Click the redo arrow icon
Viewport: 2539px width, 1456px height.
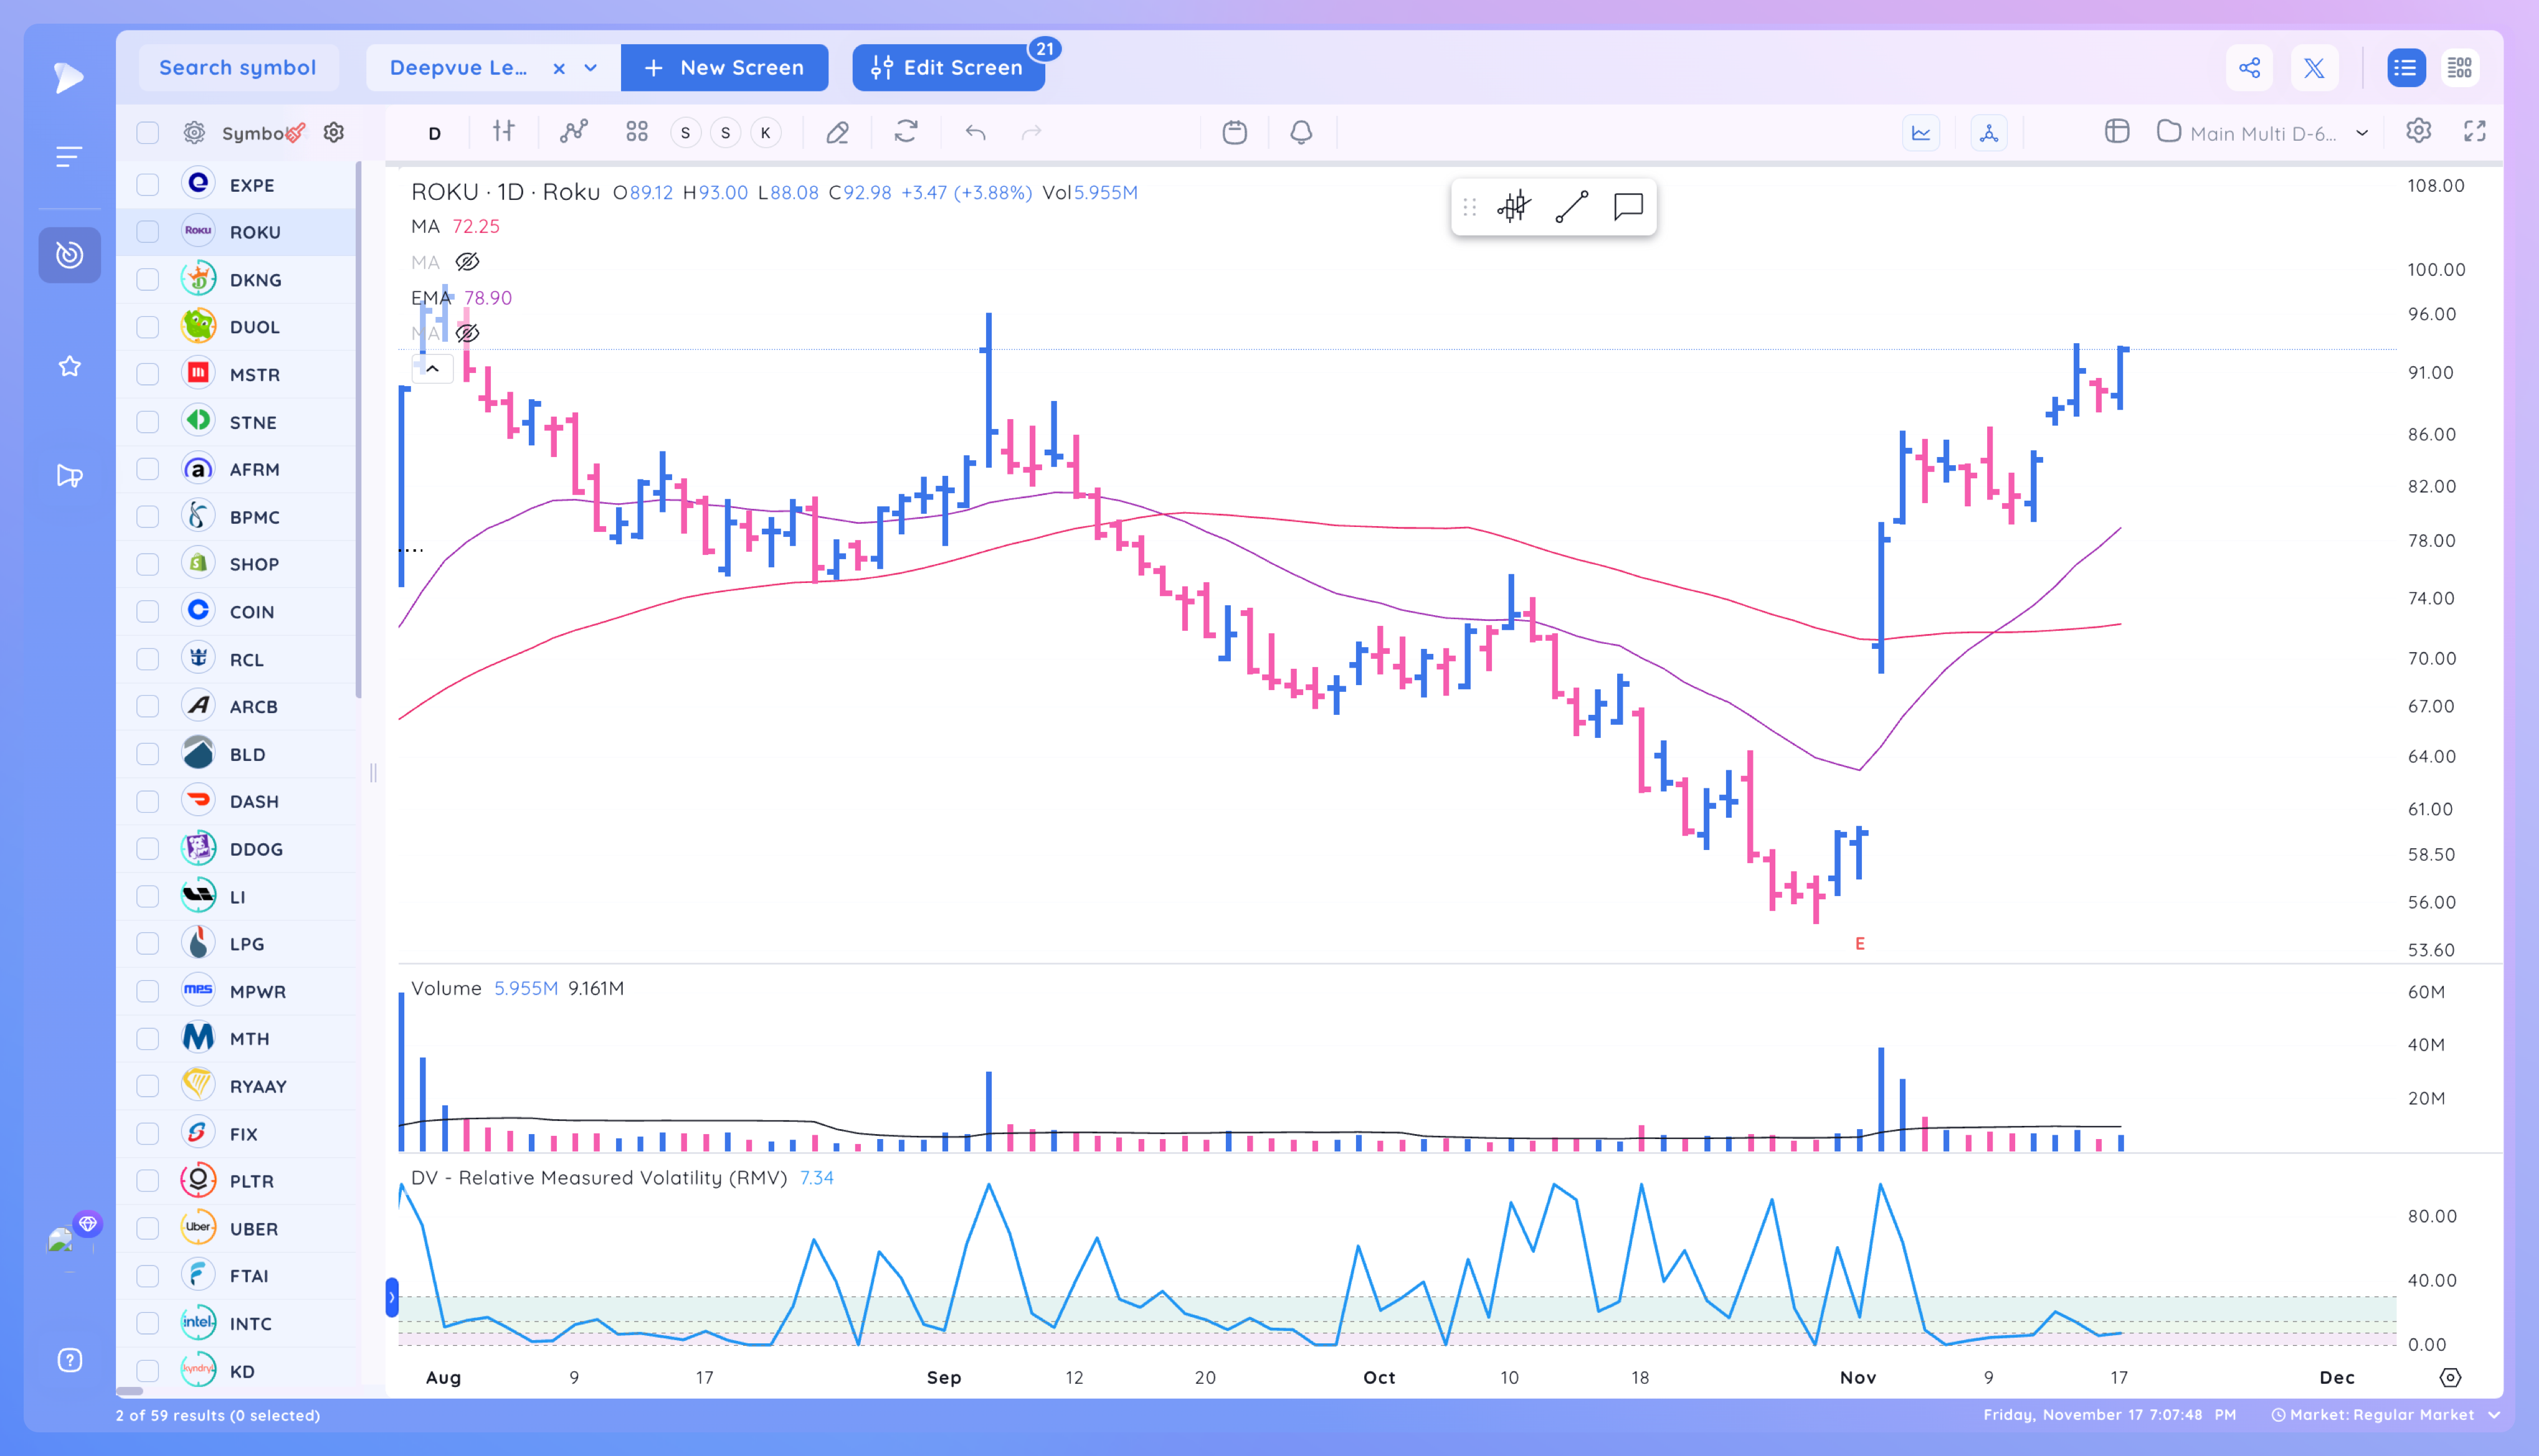[x=1031, y=132]
